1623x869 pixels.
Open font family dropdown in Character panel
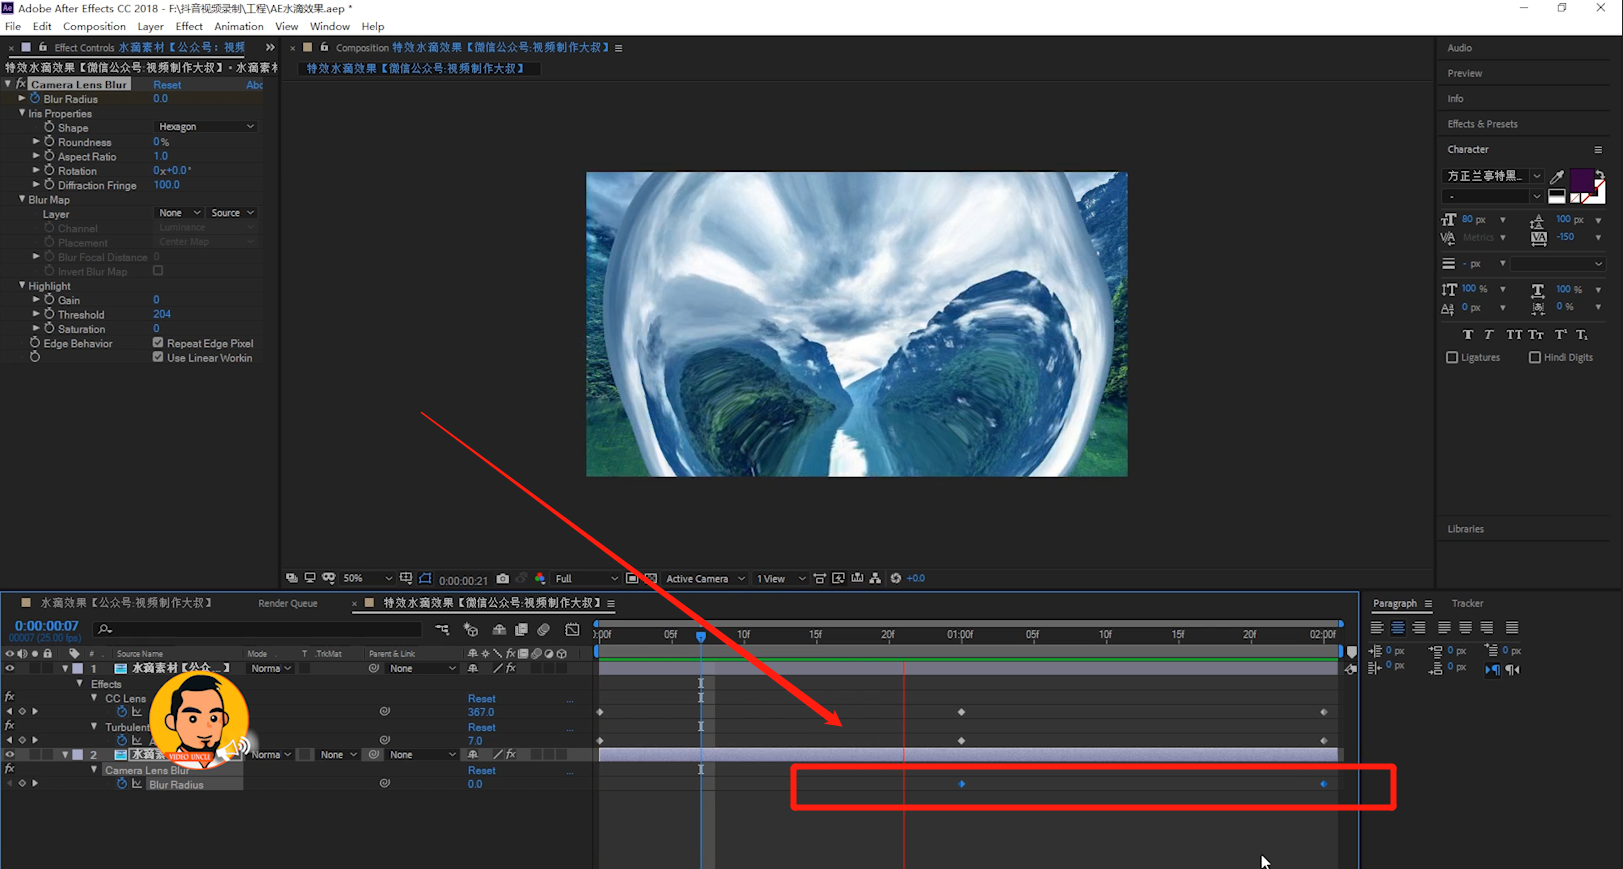1536,176
